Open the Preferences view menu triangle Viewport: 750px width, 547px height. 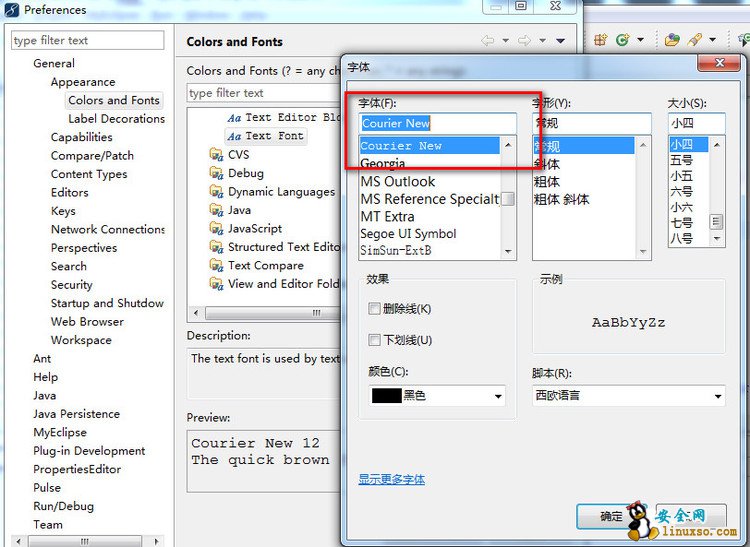point(561,41)
